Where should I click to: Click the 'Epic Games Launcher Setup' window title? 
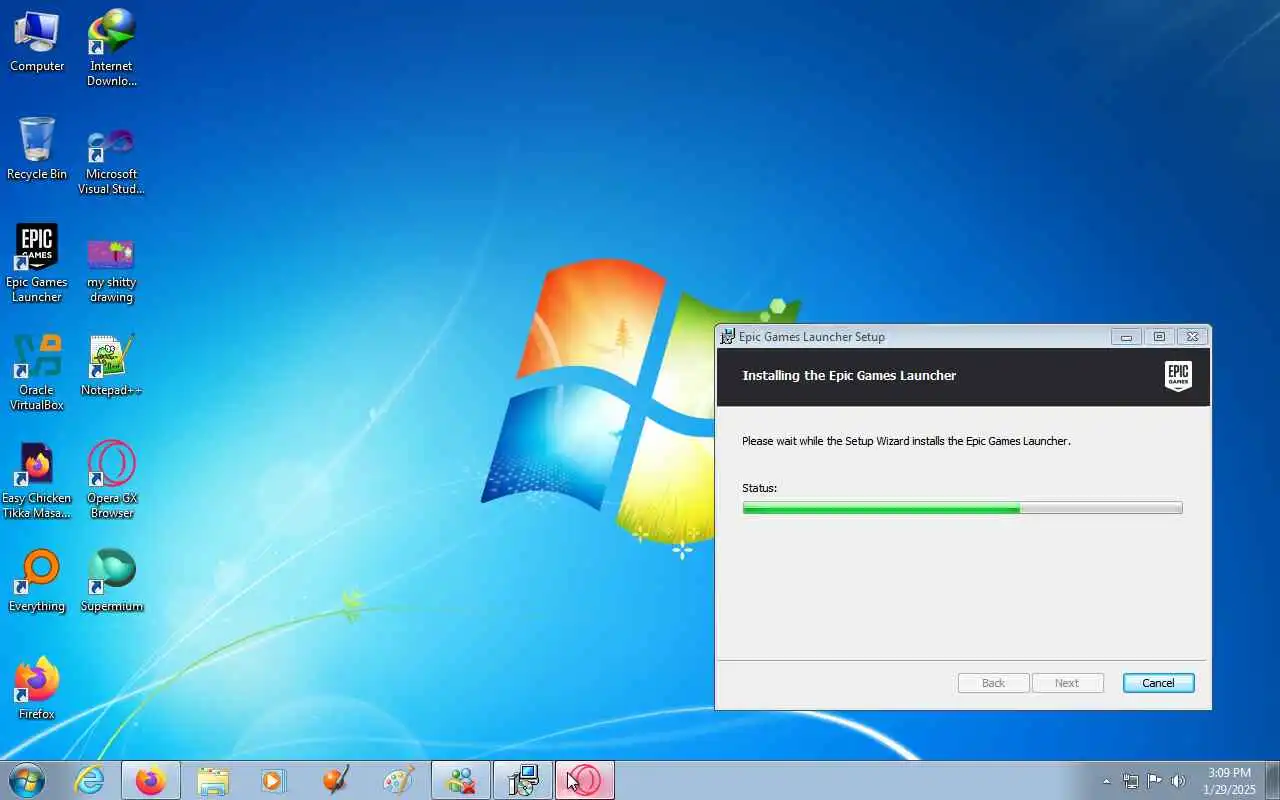click(811, 337)
